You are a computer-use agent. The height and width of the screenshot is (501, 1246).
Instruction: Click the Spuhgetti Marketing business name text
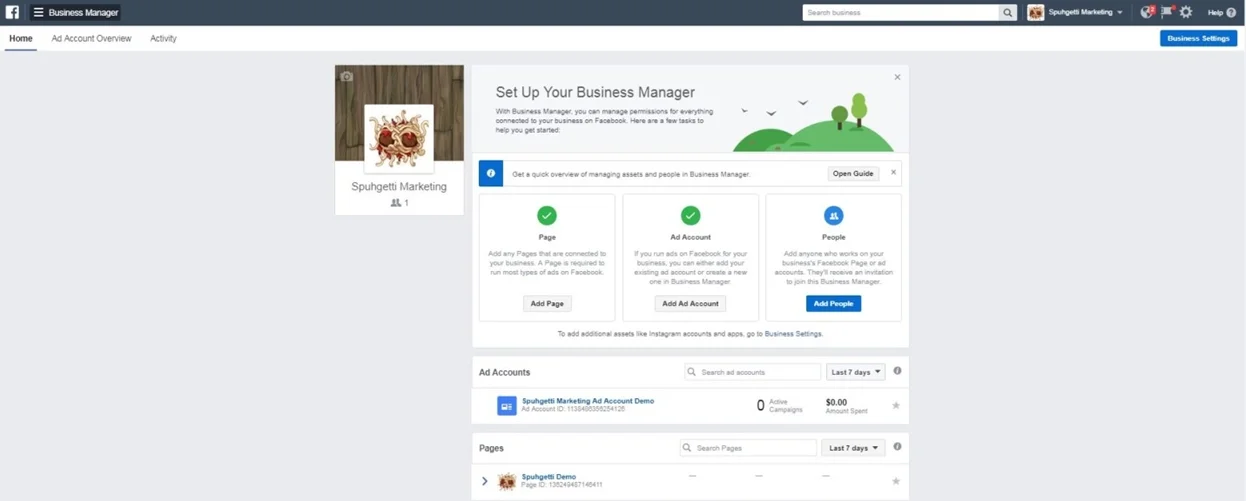click(x=399, y=187)
